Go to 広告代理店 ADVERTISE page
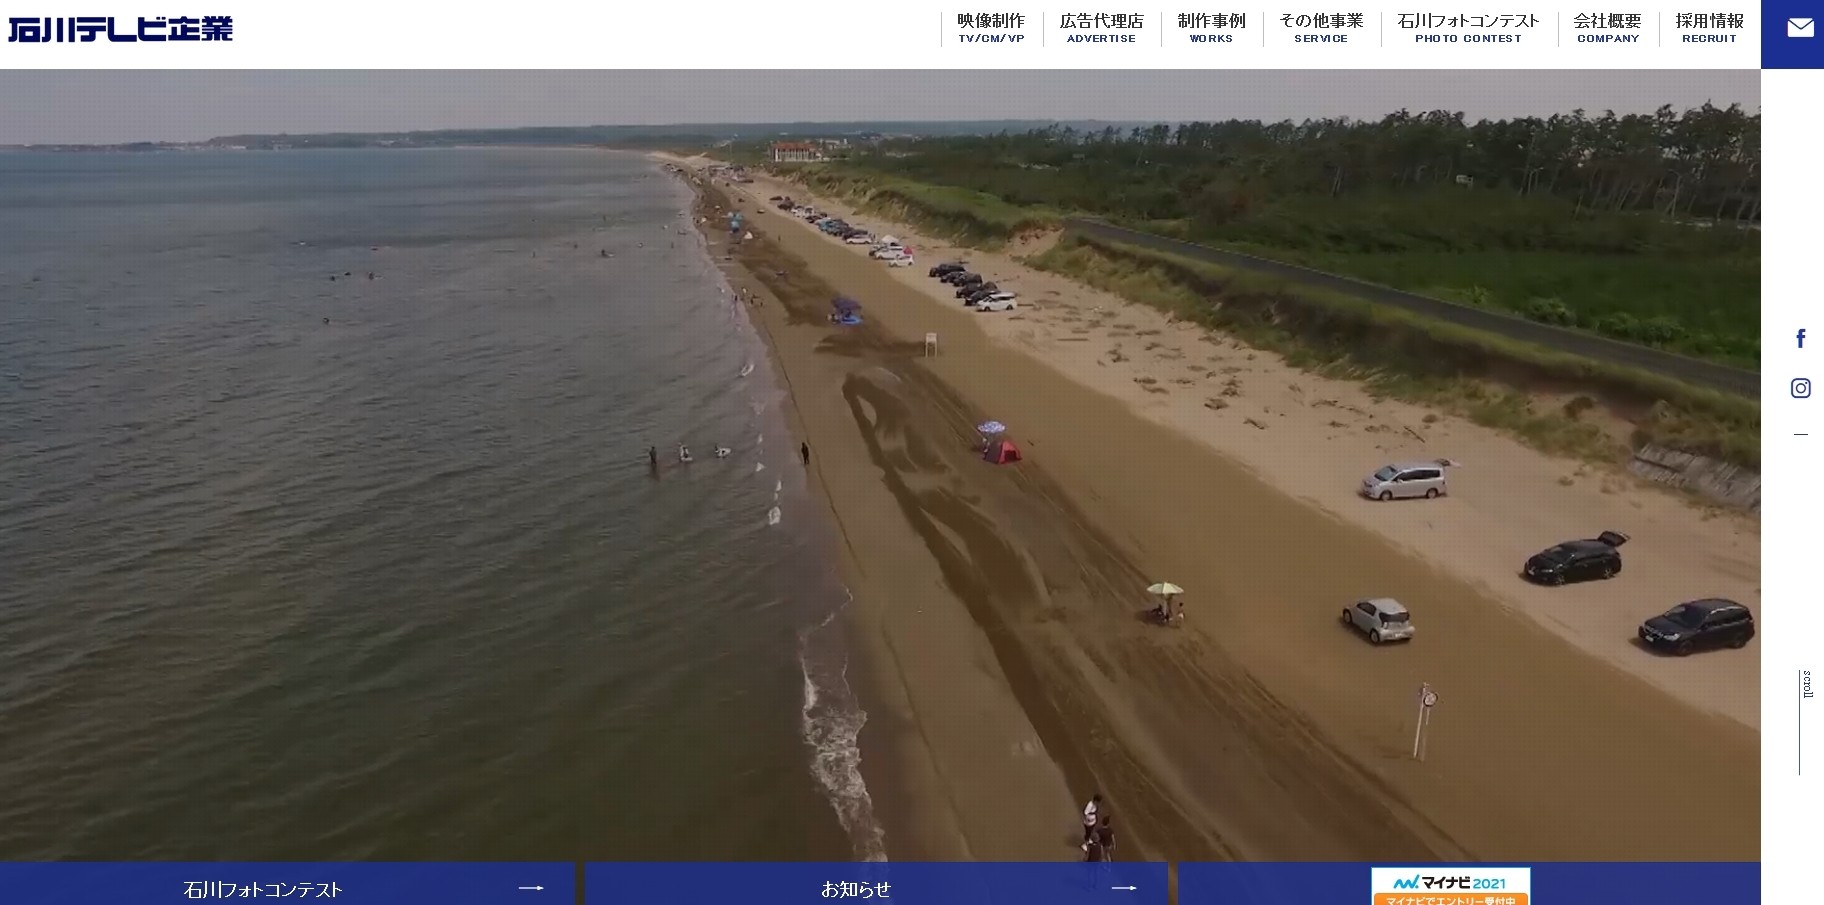 (1101, 28)
